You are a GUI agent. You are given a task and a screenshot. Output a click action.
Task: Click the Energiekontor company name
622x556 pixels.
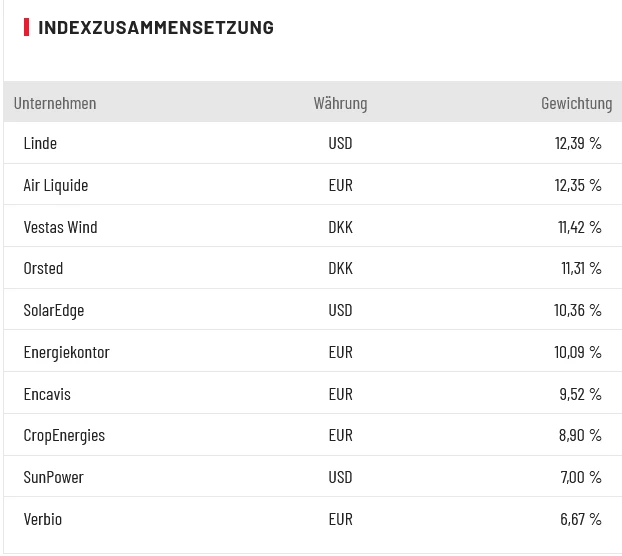coord(66,352)
